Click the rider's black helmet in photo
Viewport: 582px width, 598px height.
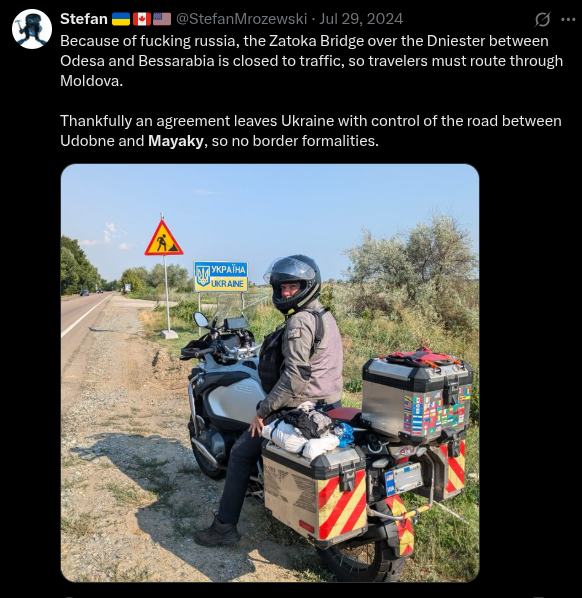pyautogui.click(x=293, y=283)
